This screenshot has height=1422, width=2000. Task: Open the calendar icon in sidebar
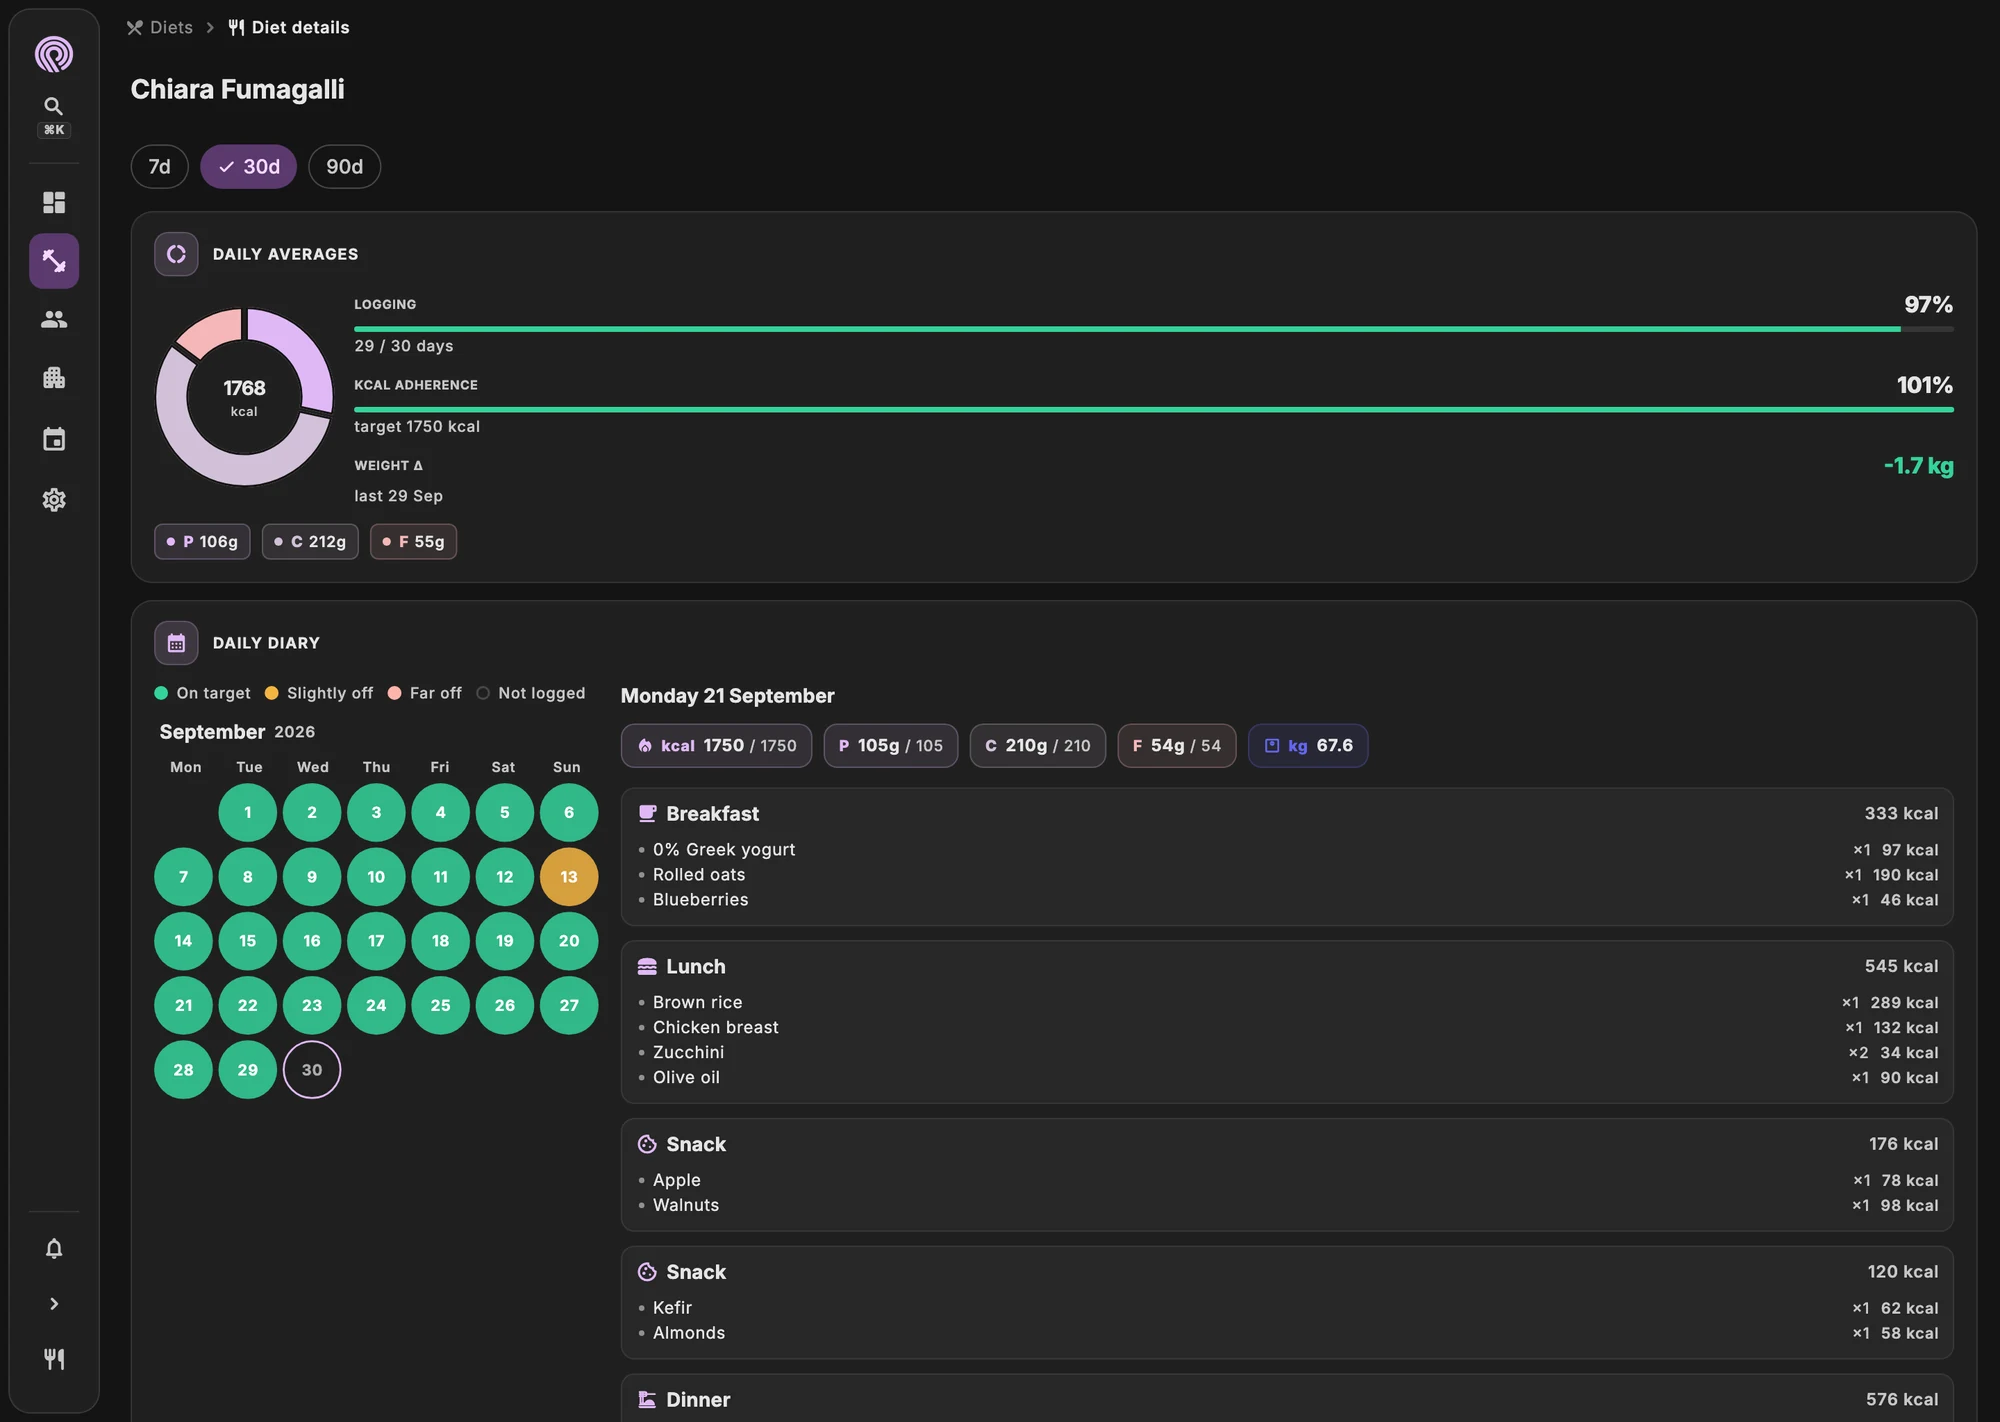tap(54, 439)
